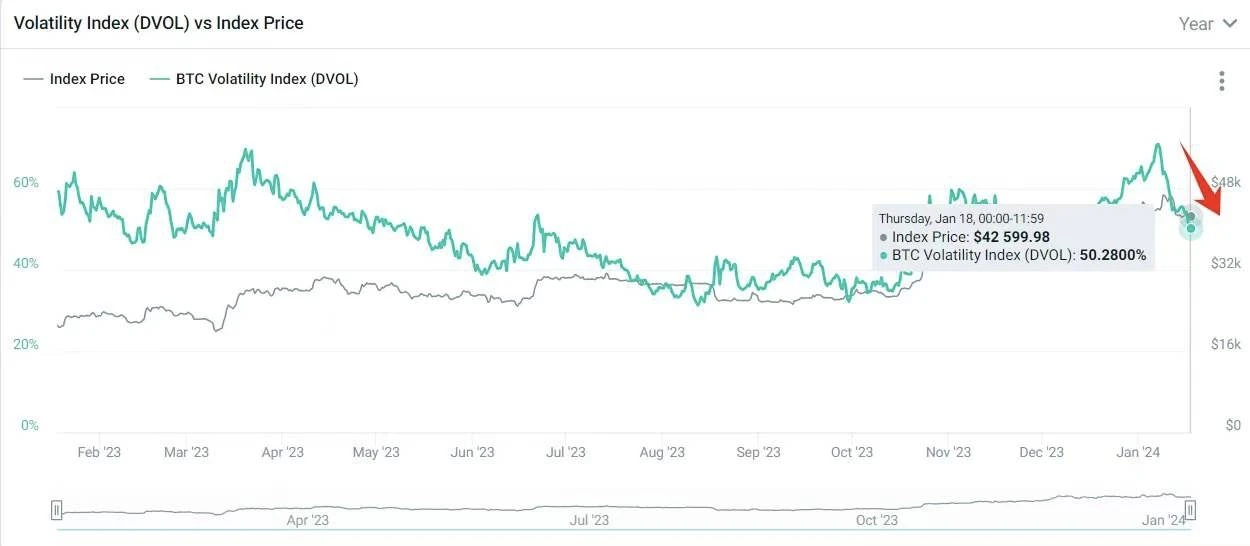Click the teal DVOL hover marker dot
The width and height of the screenshot is (1250, 546).
(x=1191, y=229)
